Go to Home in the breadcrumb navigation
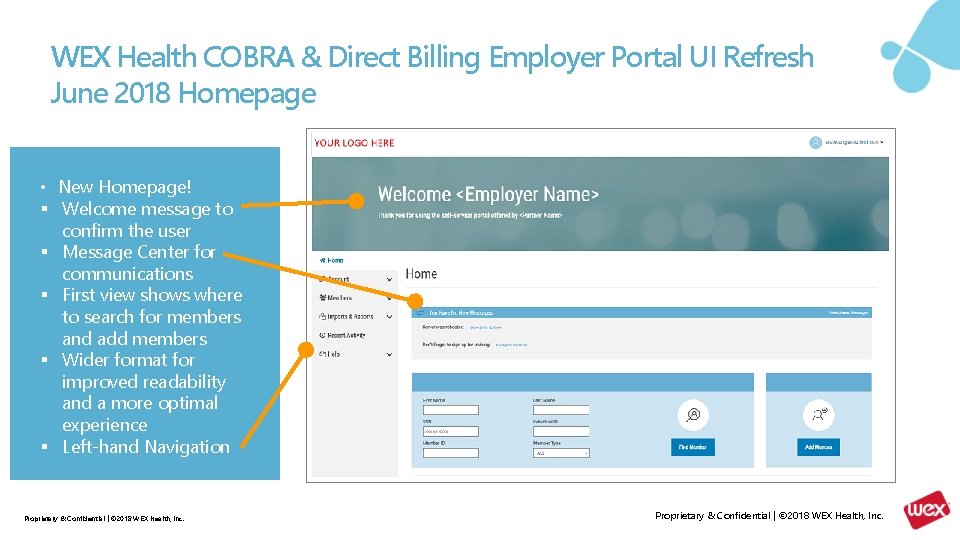This screenshot has width=960, height=540. click(332, 260)
